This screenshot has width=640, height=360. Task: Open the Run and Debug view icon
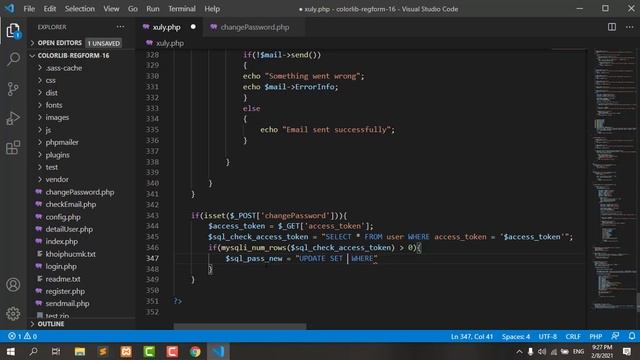[13, 118]
